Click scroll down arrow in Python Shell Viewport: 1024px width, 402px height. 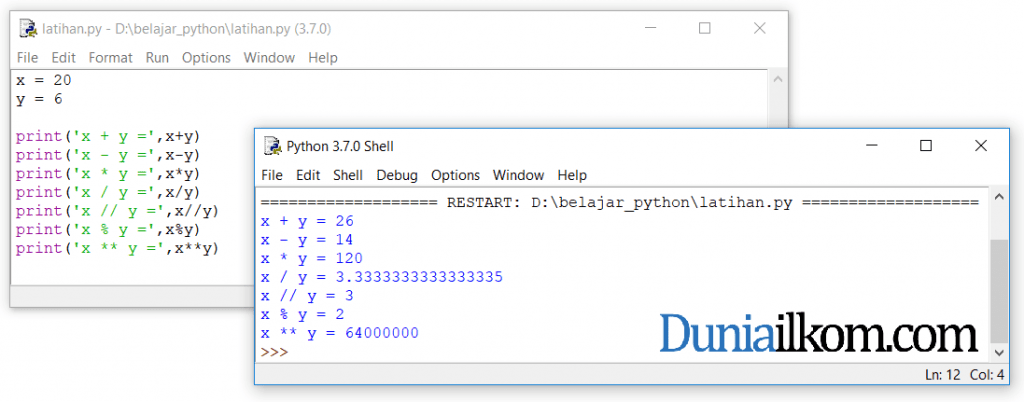tap(998, 352)
